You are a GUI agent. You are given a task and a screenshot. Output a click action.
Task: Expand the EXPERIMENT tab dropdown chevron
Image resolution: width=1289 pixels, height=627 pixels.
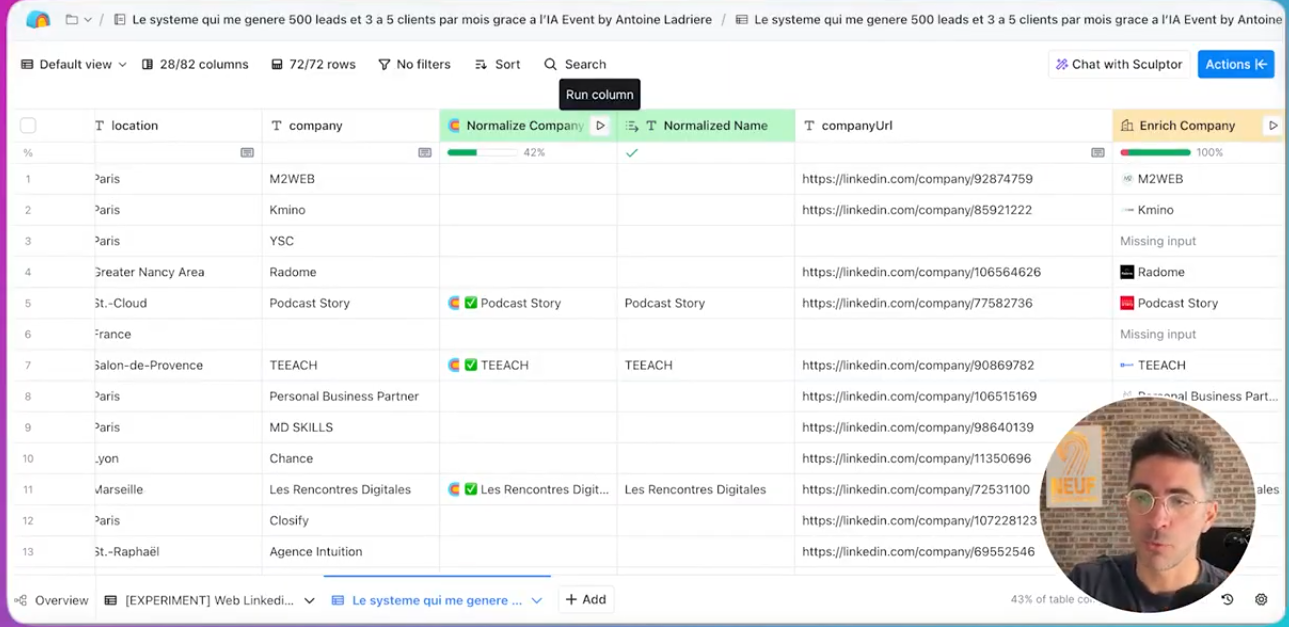(309, 600)
